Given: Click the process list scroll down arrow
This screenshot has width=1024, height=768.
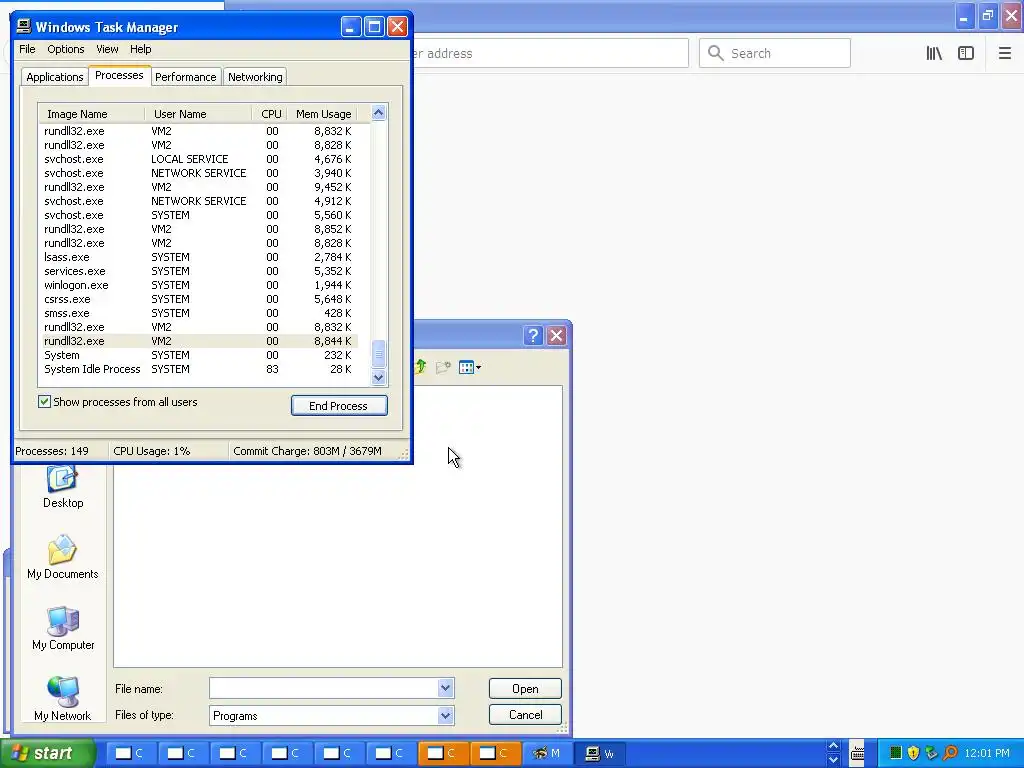Looking at the screenshot, I should (x=378, y=377).
